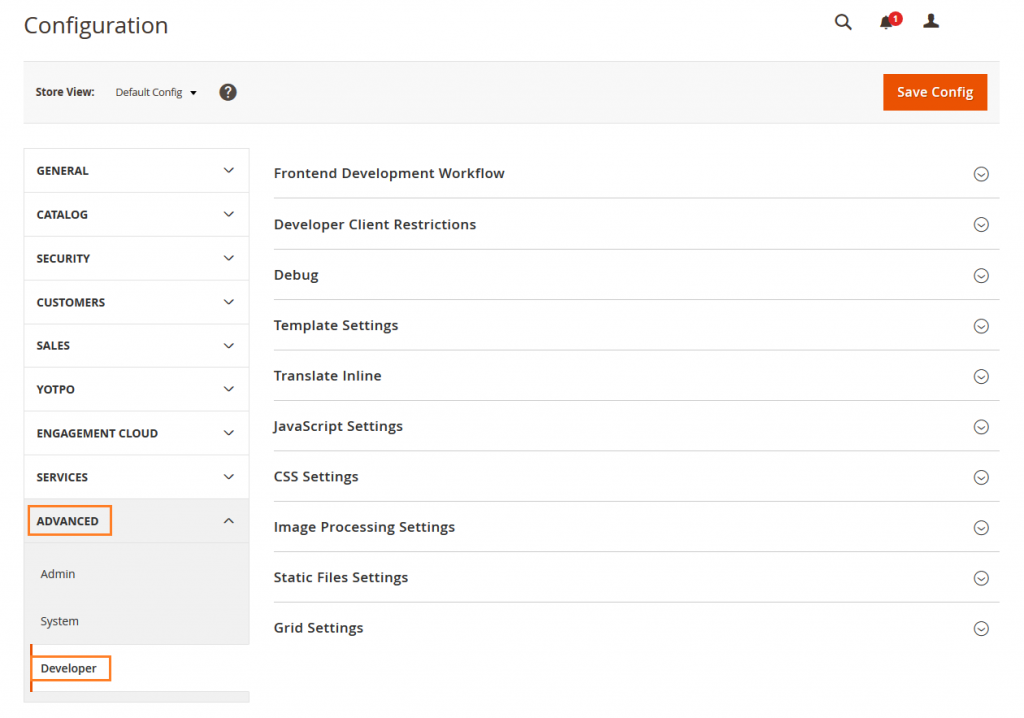Image resolution: width=1024 pixels, height=718 pixels.
Task: Click the CSS Settings heading
Action: click(x=316, y=476)
